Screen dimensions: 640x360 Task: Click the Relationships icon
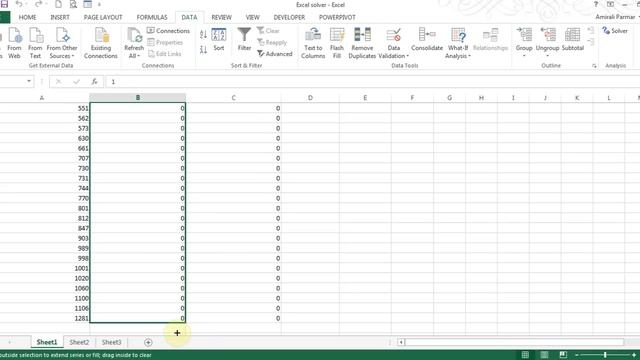490,40
